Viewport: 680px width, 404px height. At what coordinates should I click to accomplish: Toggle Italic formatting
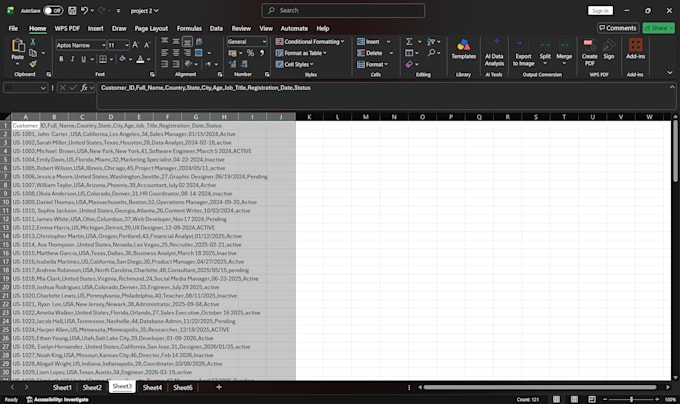(x=72, y=59)
